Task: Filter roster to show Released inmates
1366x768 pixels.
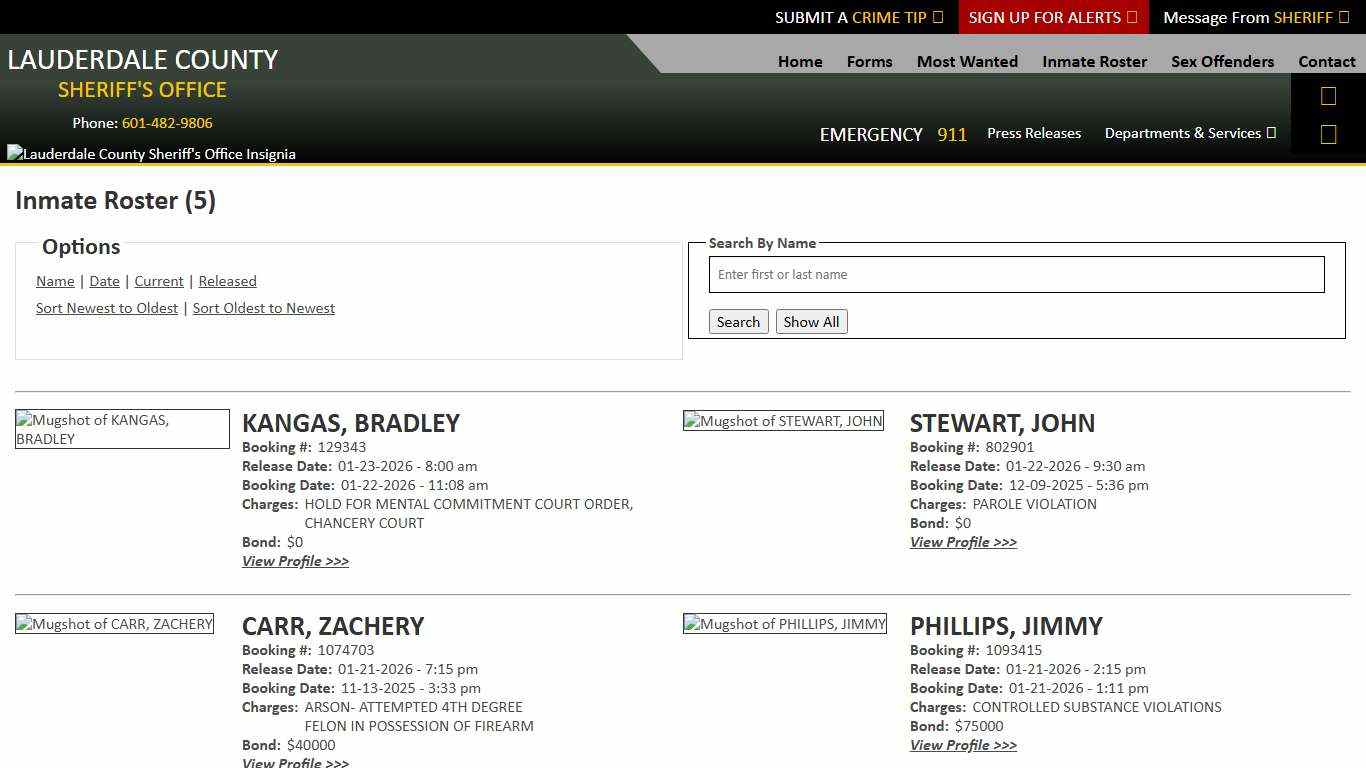Action: [227, 281]
